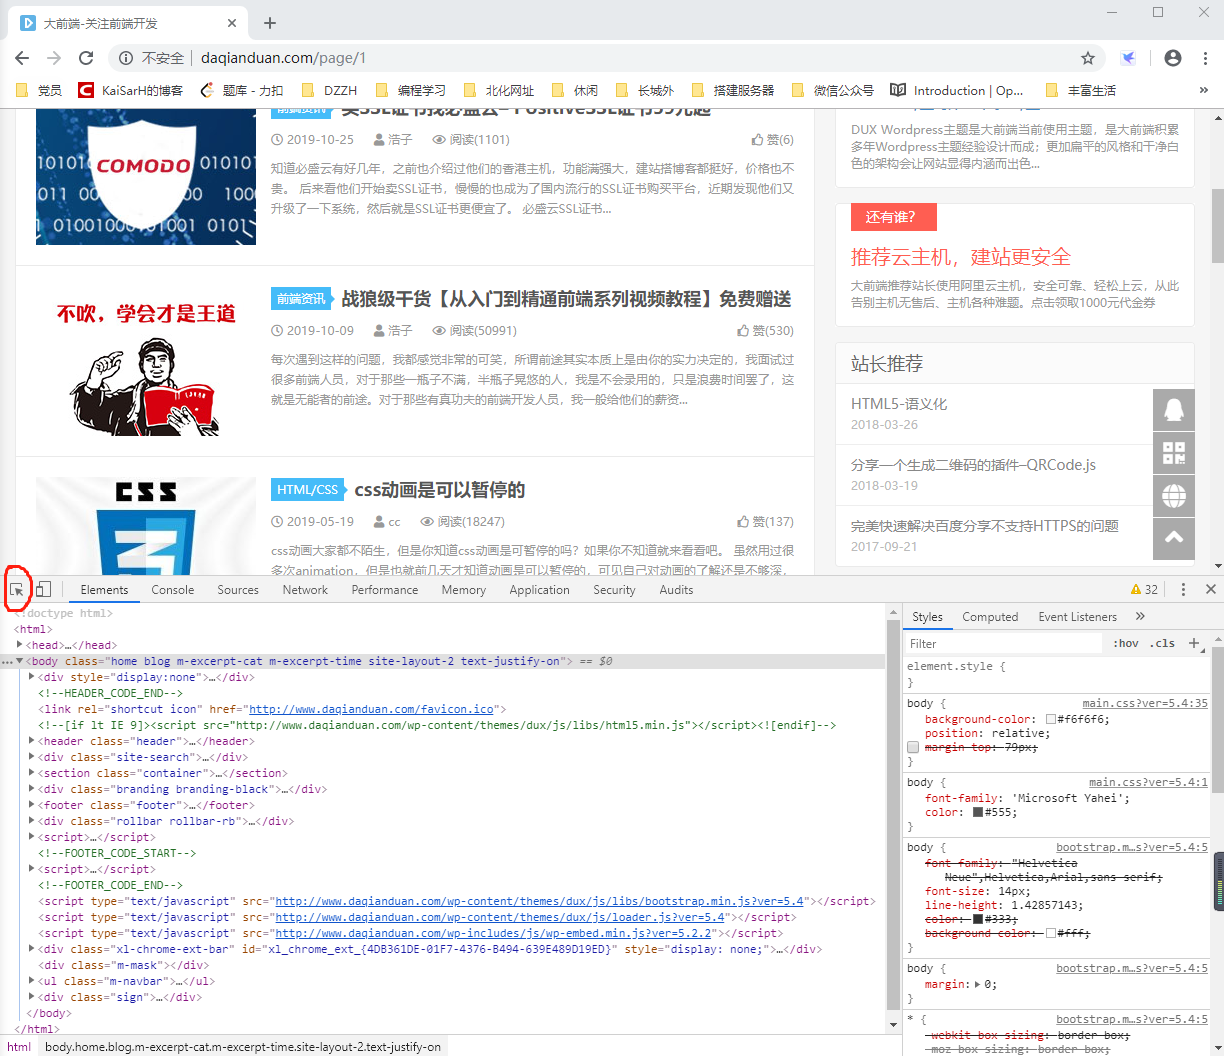Click the globe icon in rollbar
This screenshot has height=1056, width=1224.
point(1174,496)
